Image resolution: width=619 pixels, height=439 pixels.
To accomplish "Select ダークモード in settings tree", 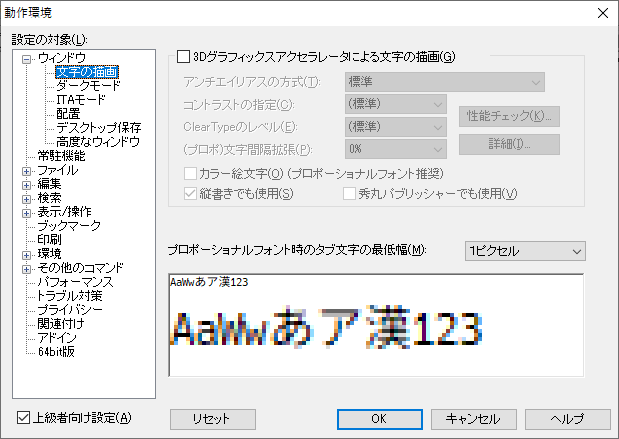I will [88, 86].
